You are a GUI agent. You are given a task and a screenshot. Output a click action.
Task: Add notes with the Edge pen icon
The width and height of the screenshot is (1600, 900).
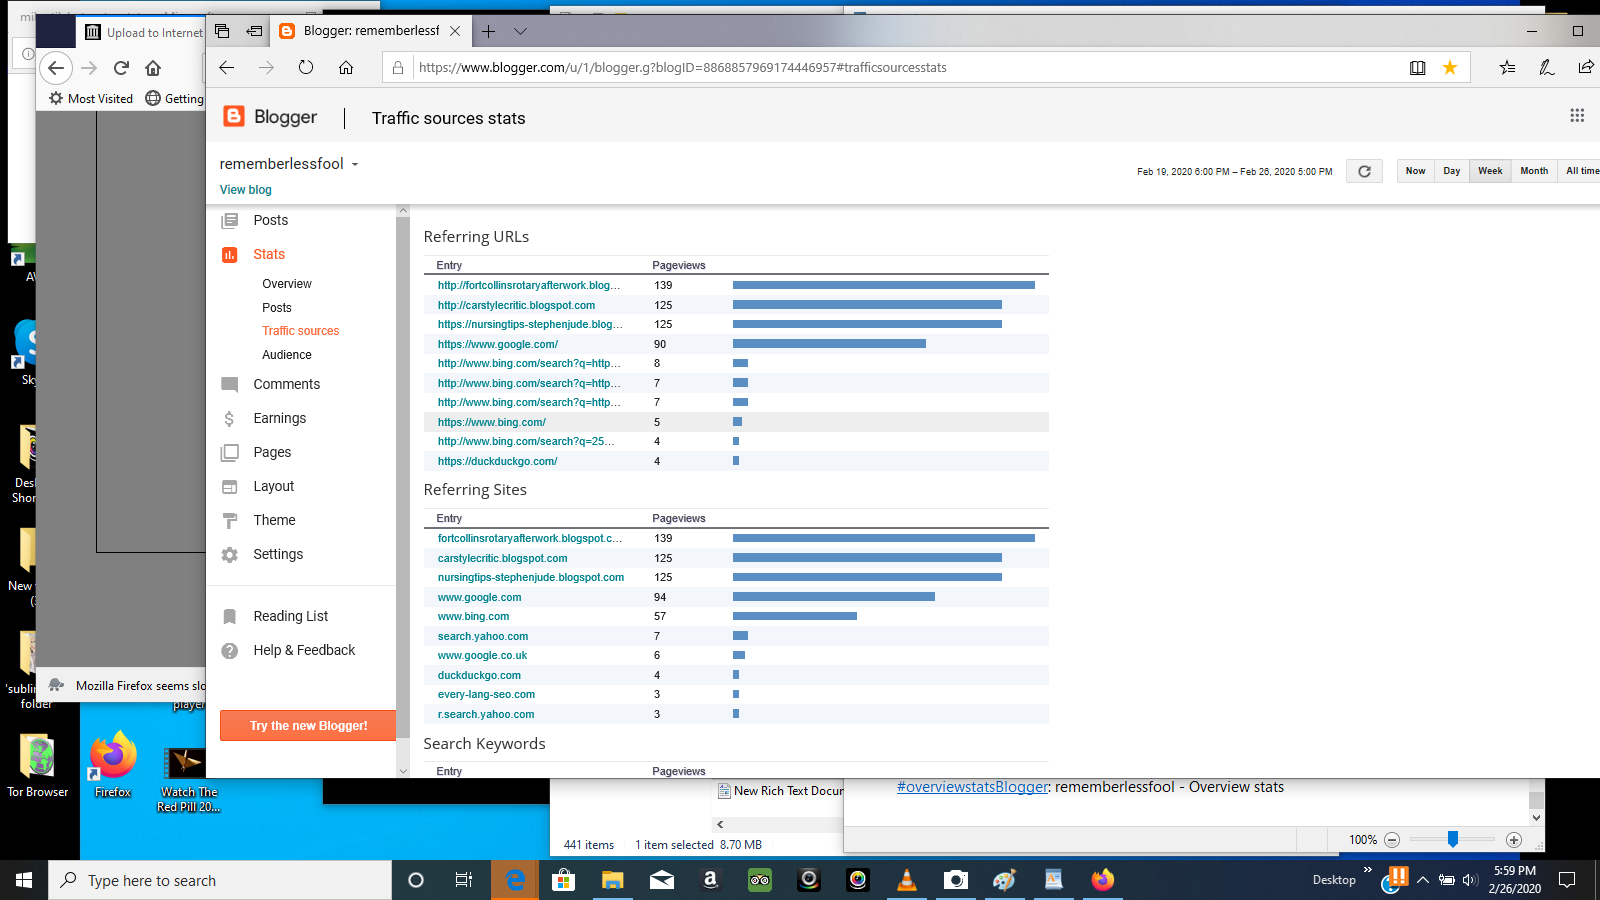[1546, 68]
